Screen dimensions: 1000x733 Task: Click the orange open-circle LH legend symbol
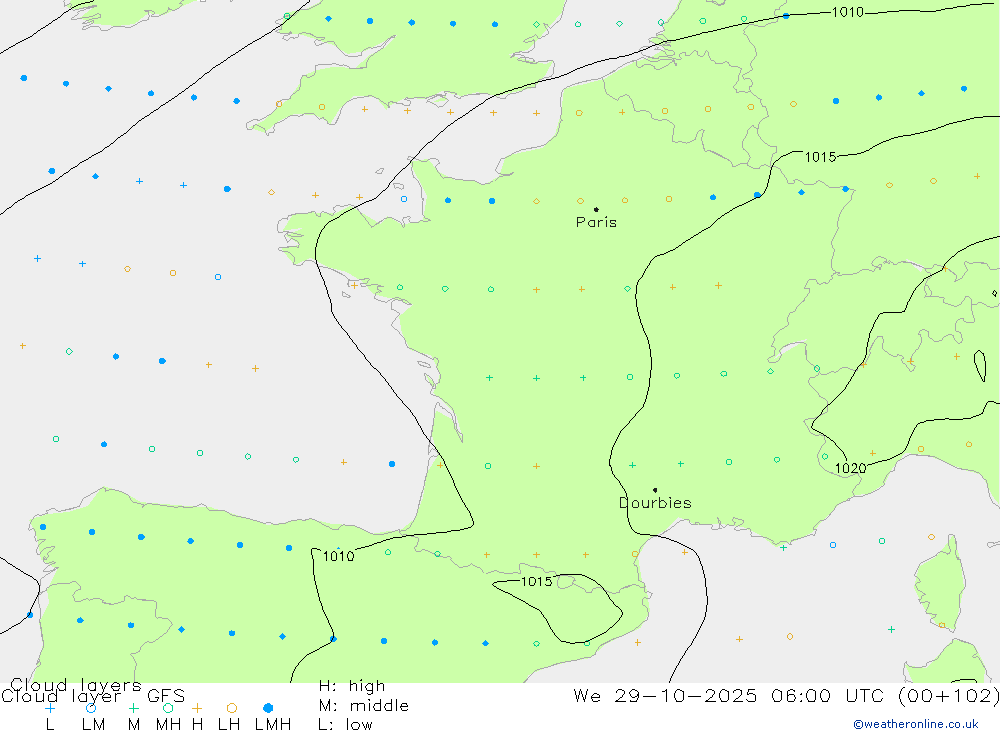pos(232,708)
